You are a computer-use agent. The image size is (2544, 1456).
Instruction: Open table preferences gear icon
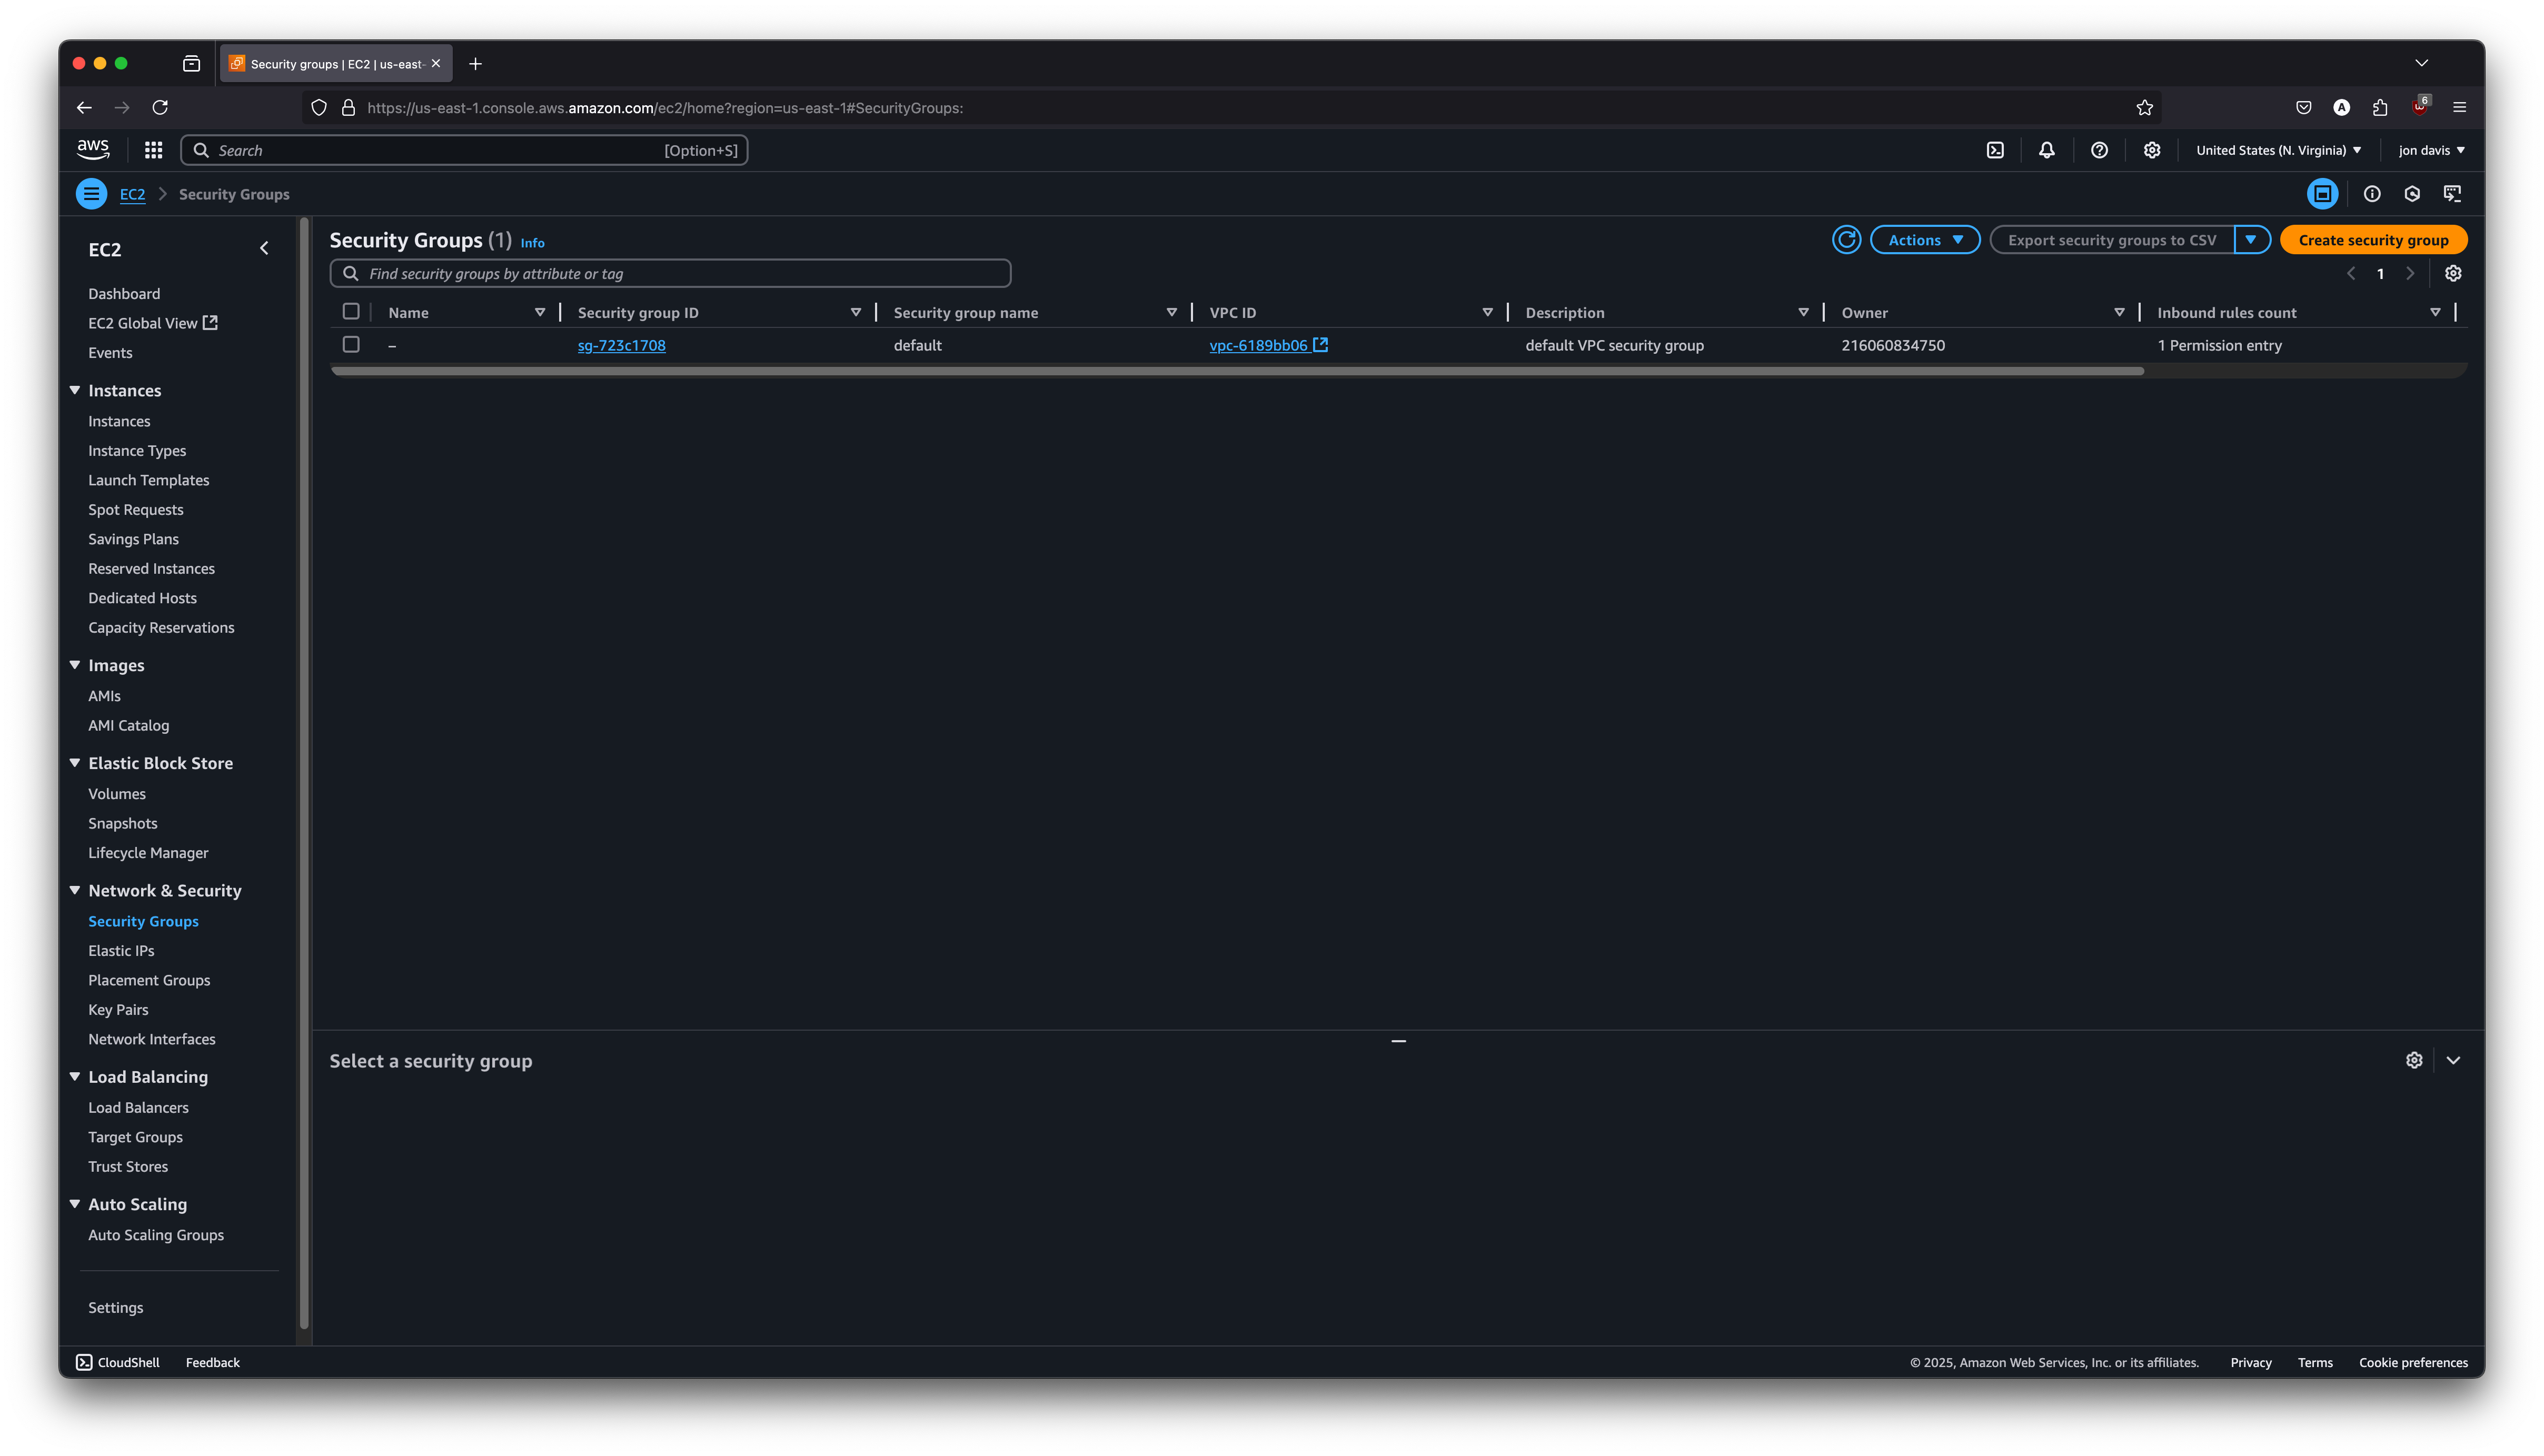click(x=2453, y=273)
